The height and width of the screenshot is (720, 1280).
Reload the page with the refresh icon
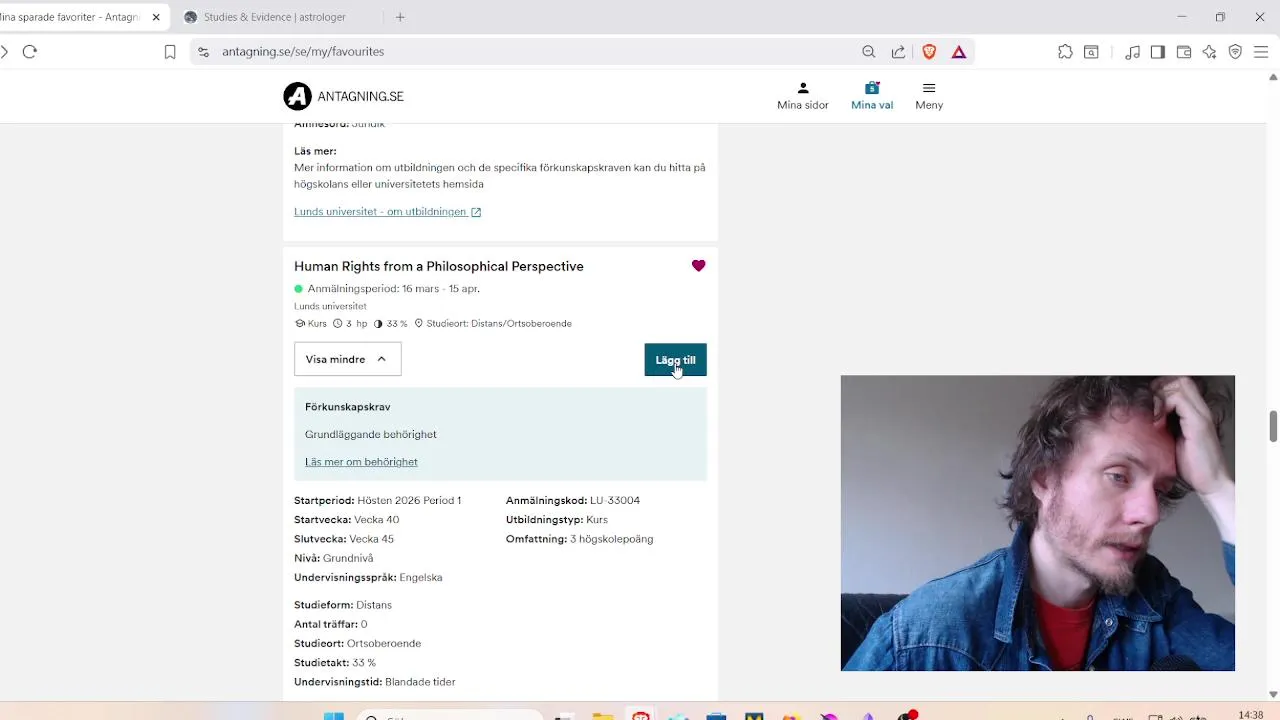click(30, 52)
